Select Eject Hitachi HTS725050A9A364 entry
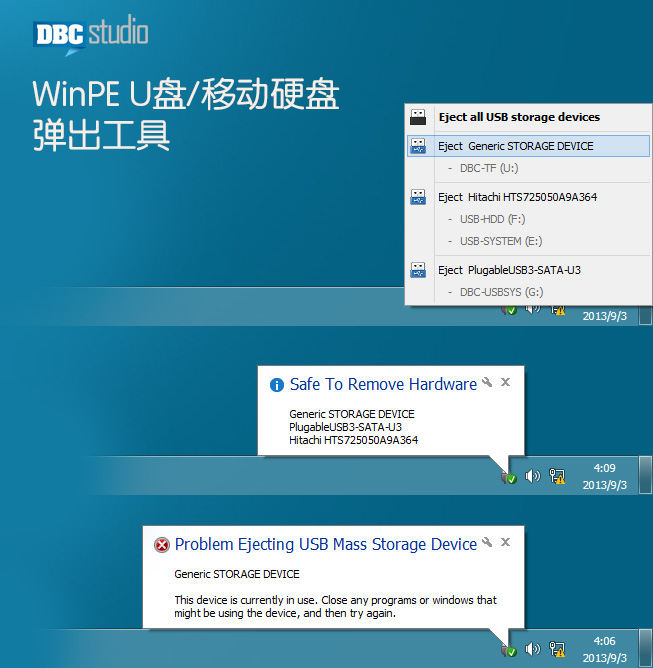The width and height of the screenshot is (653, 668). click(528, 197)
